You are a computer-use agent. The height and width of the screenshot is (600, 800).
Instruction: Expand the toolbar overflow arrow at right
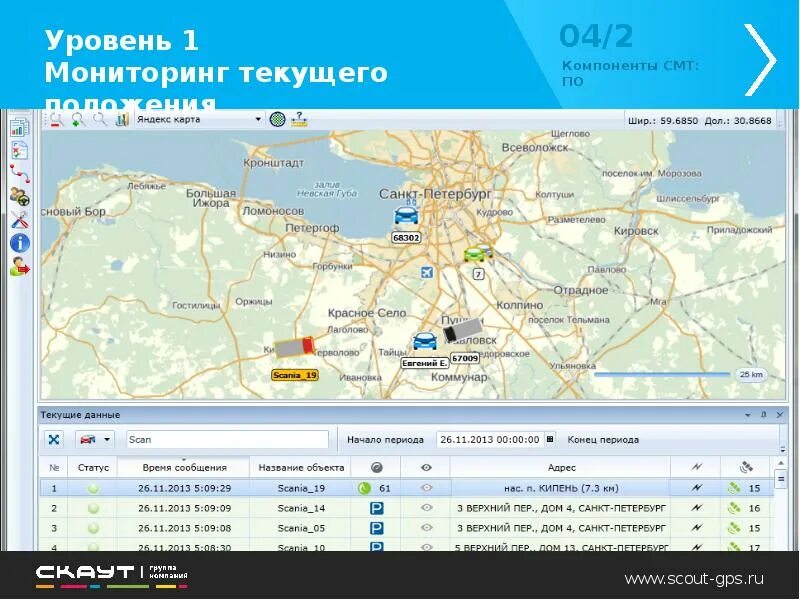click(783, 450)
